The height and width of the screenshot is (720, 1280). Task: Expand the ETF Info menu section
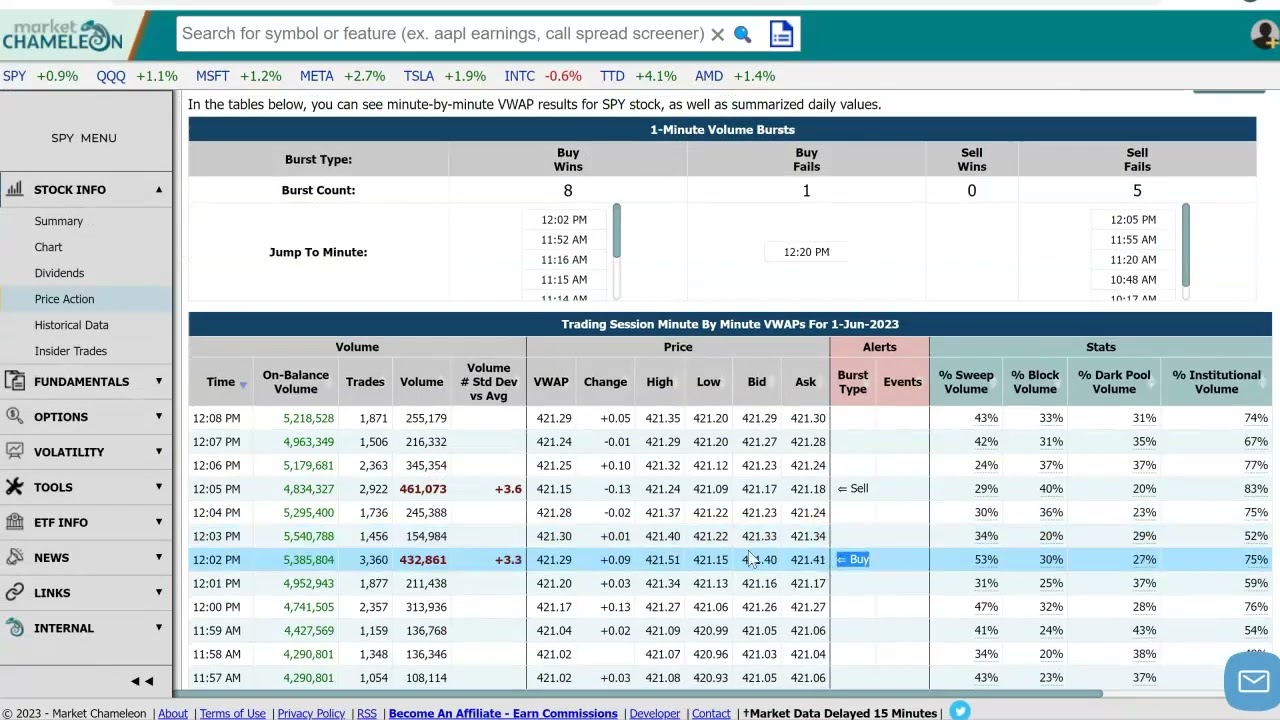pos(158,522)
